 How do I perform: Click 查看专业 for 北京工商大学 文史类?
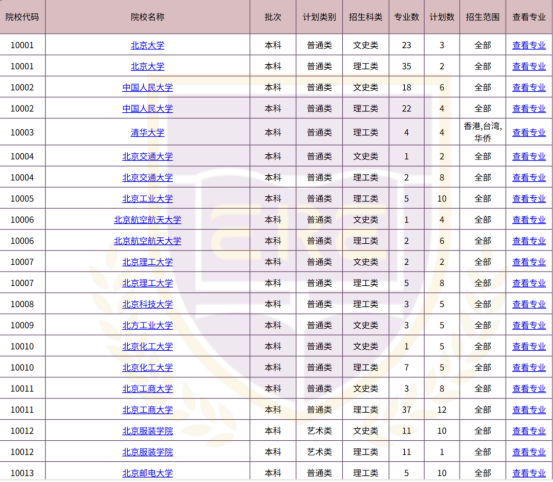(x=529, y=389)
